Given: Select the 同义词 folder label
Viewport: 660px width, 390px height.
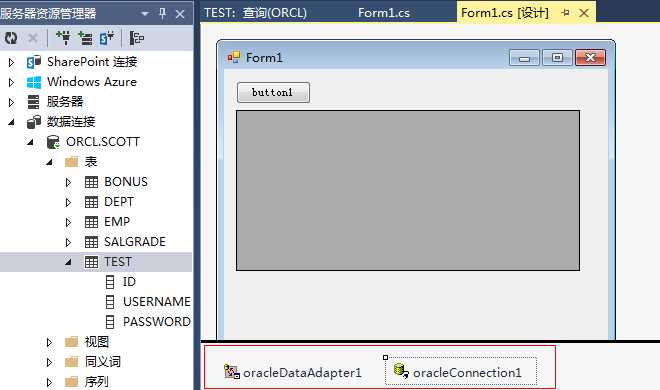Looking at the screenshot, I should [x=103, y=362].
